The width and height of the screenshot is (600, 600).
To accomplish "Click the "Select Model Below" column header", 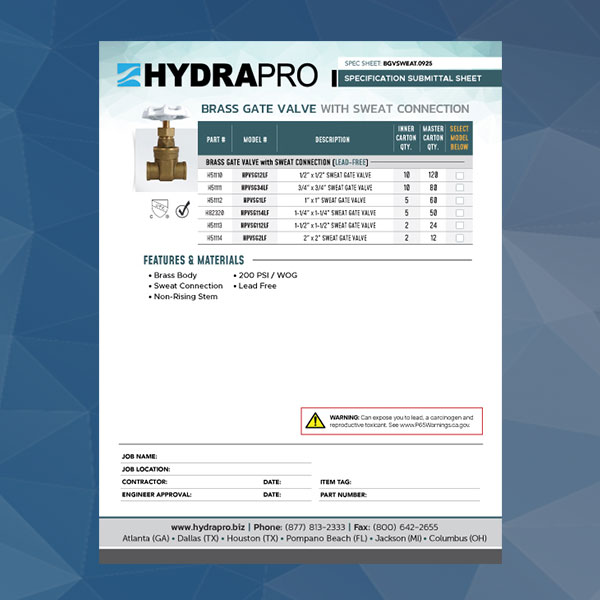I will [x=459, y=138].
